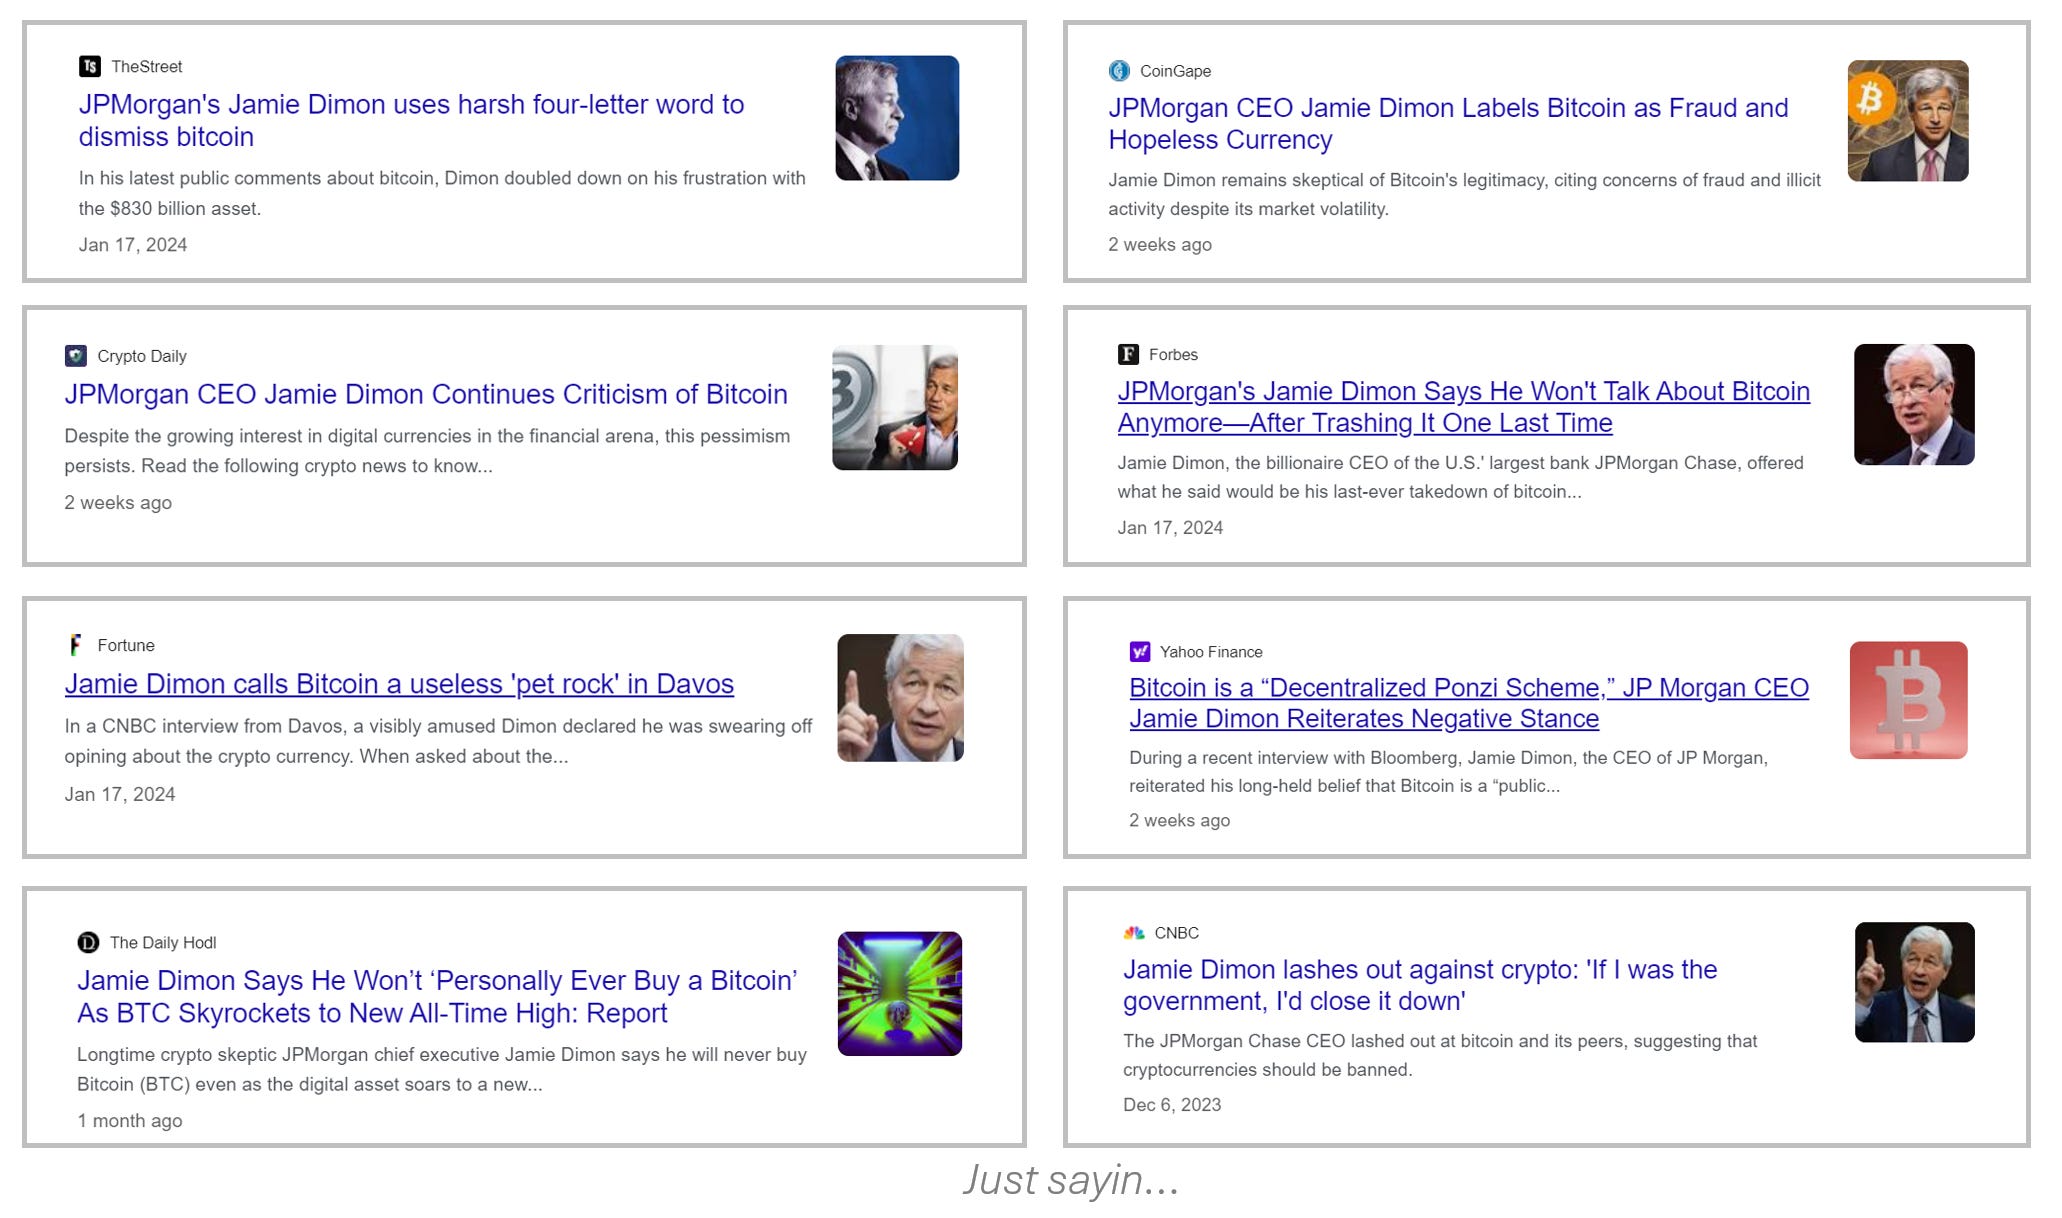Click the 'Just sayin...' caption text
This screenshot has width=2062, height=1218.
1071,1180
